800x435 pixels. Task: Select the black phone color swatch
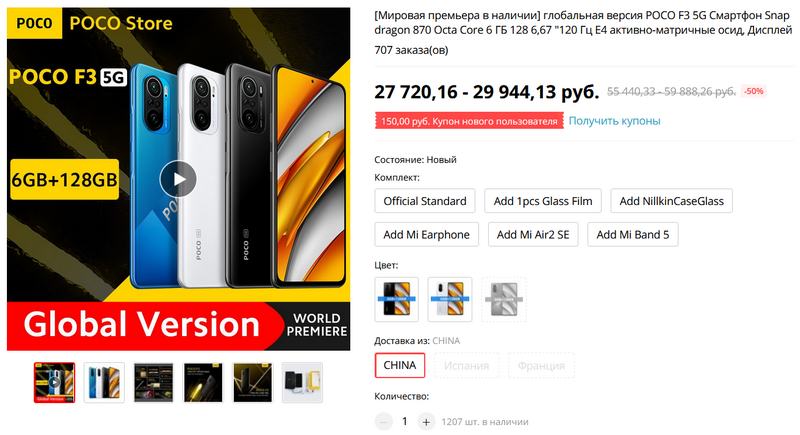396,299
